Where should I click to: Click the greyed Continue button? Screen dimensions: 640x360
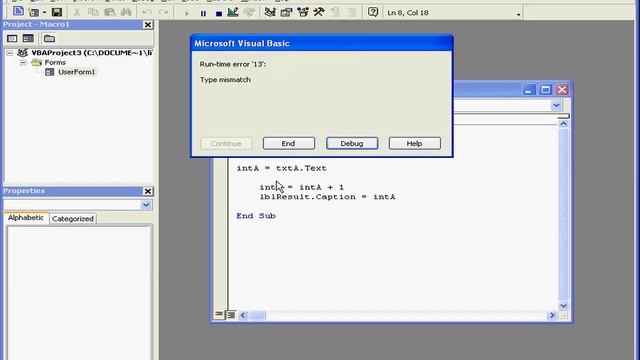tap(226, 143)
